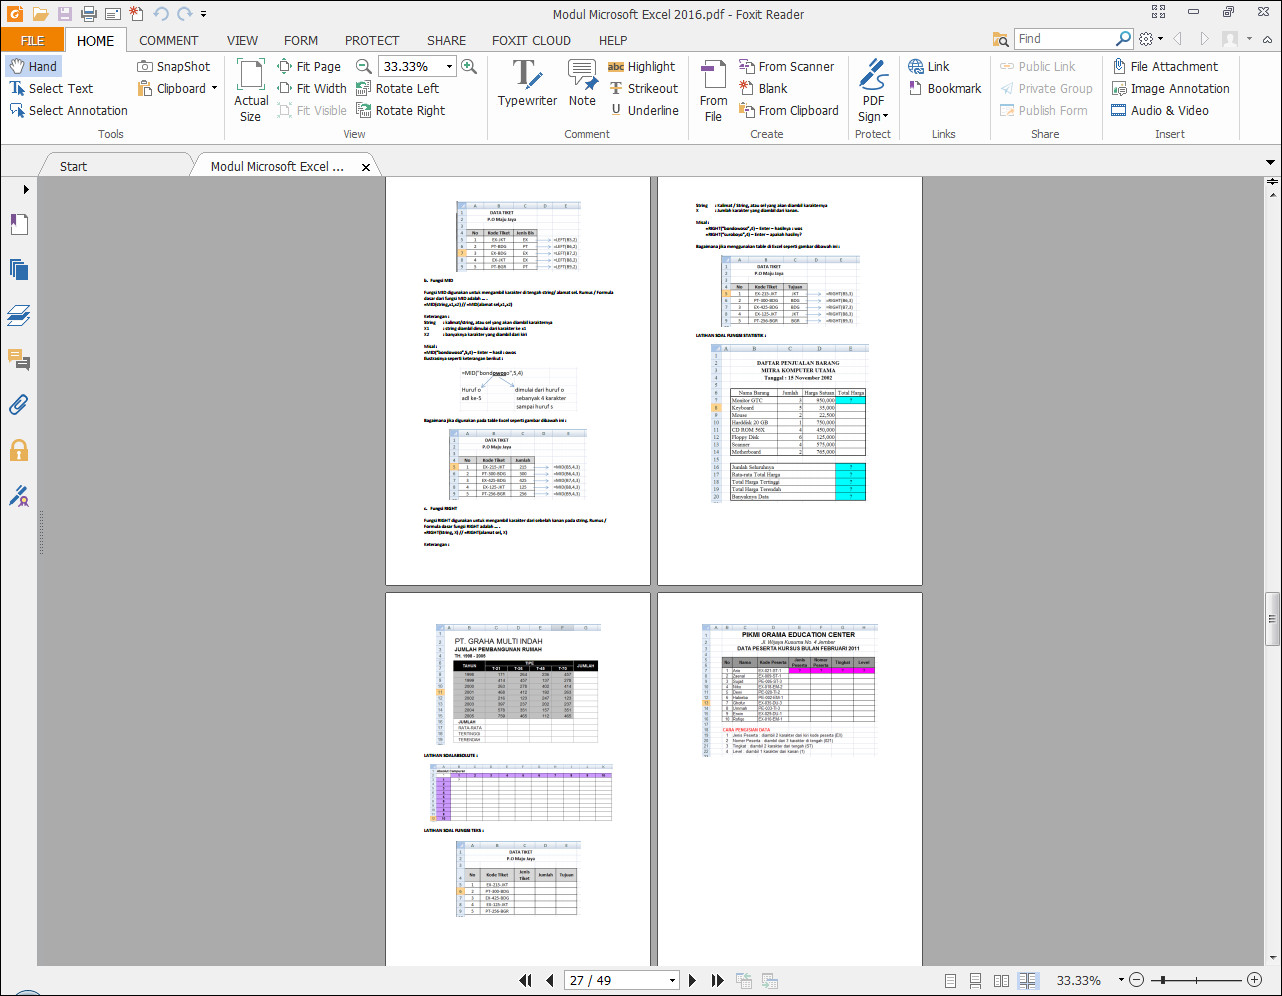The height and width of the screenshot is (996, 1282).
Task: Pick the Strikeout tool
Action: [x=644, y=88]
